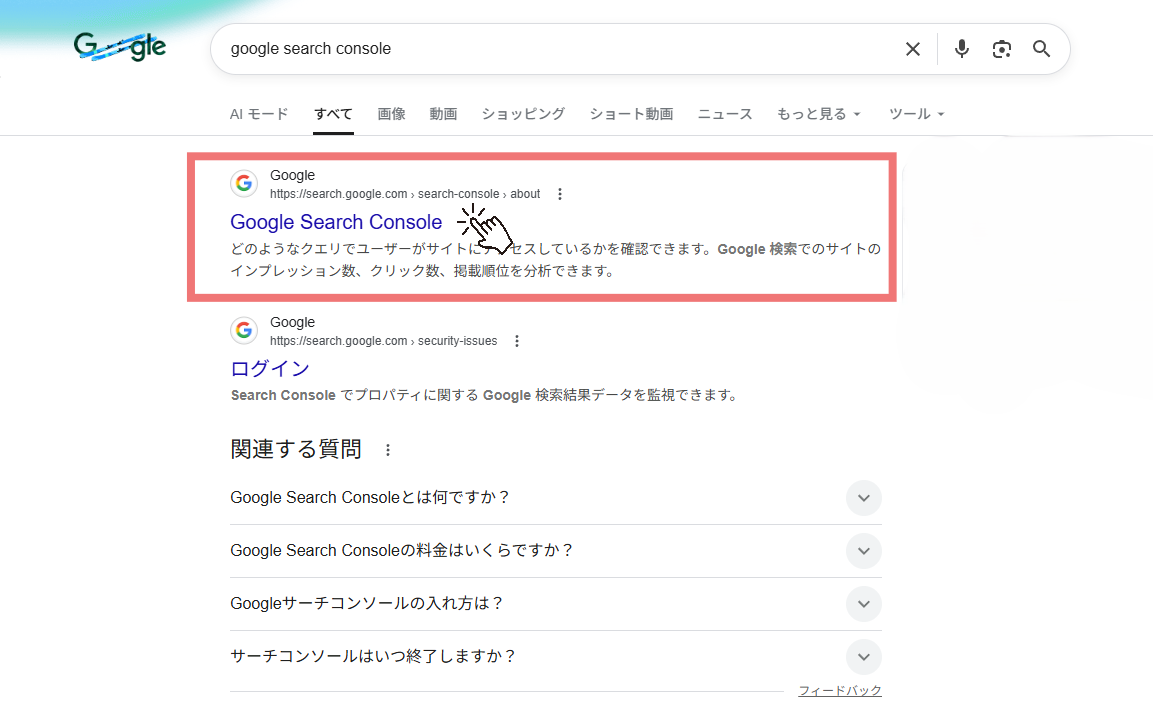Switch to the 画像 tab
The width and height of the screenshot is (1153, 707).
coord(391,113)
